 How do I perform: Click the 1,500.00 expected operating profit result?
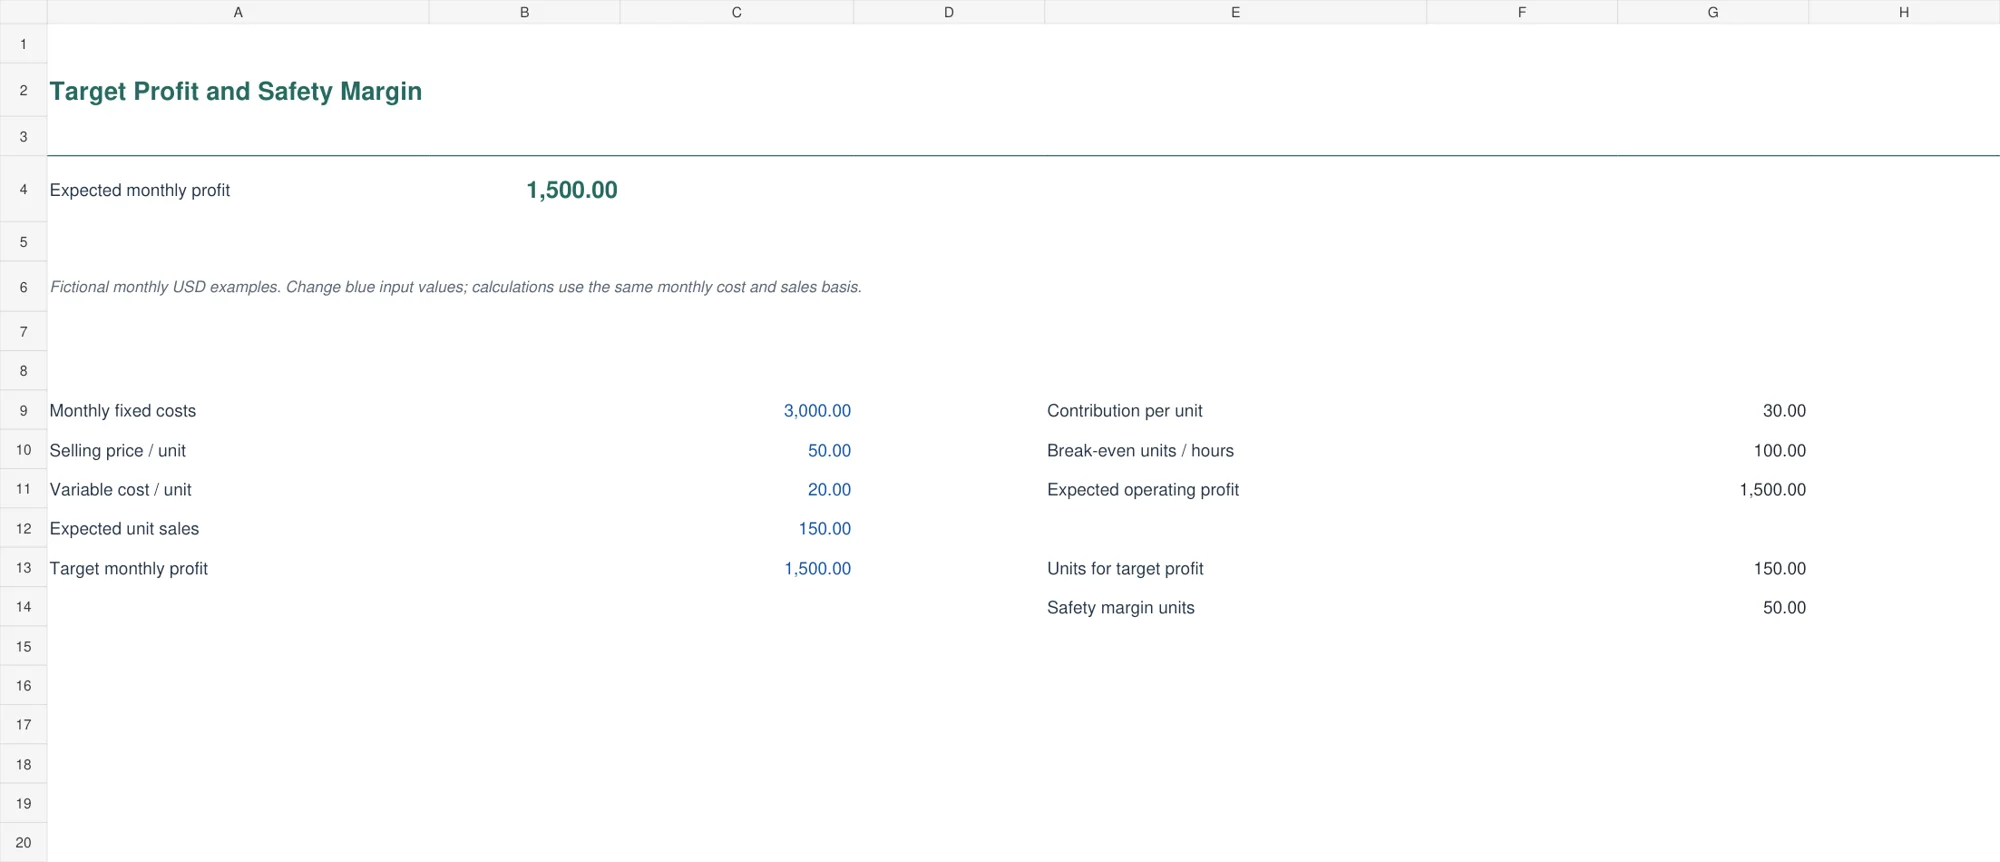click(x=1772, y=490)
